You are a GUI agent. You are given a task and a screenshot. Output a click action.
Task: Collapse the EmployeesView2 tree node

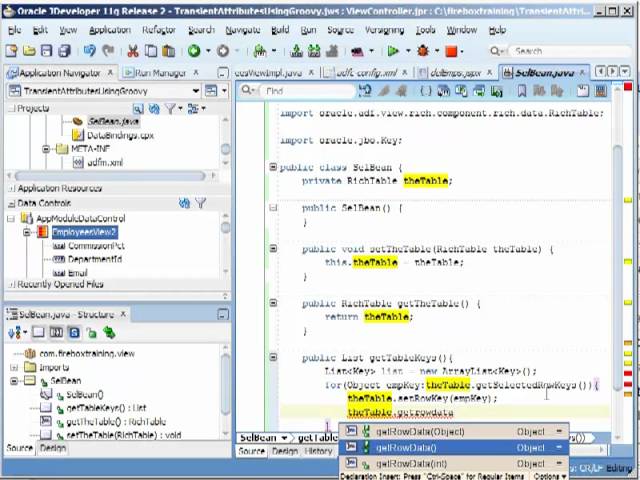(27, 232)
